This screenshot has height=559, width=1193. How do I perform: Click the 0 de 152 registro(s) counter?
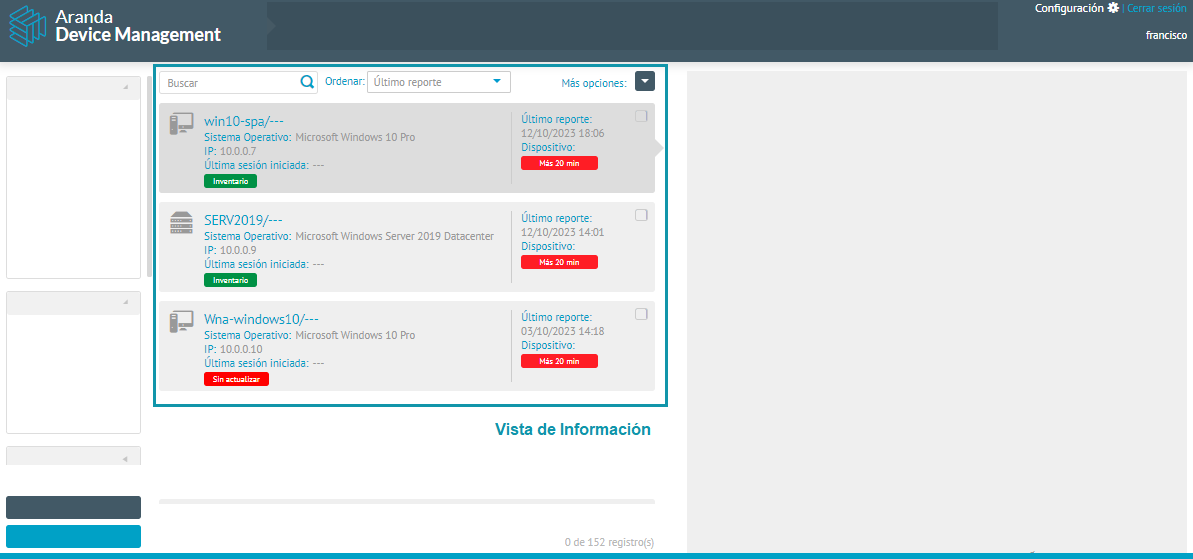coord(609,542)
